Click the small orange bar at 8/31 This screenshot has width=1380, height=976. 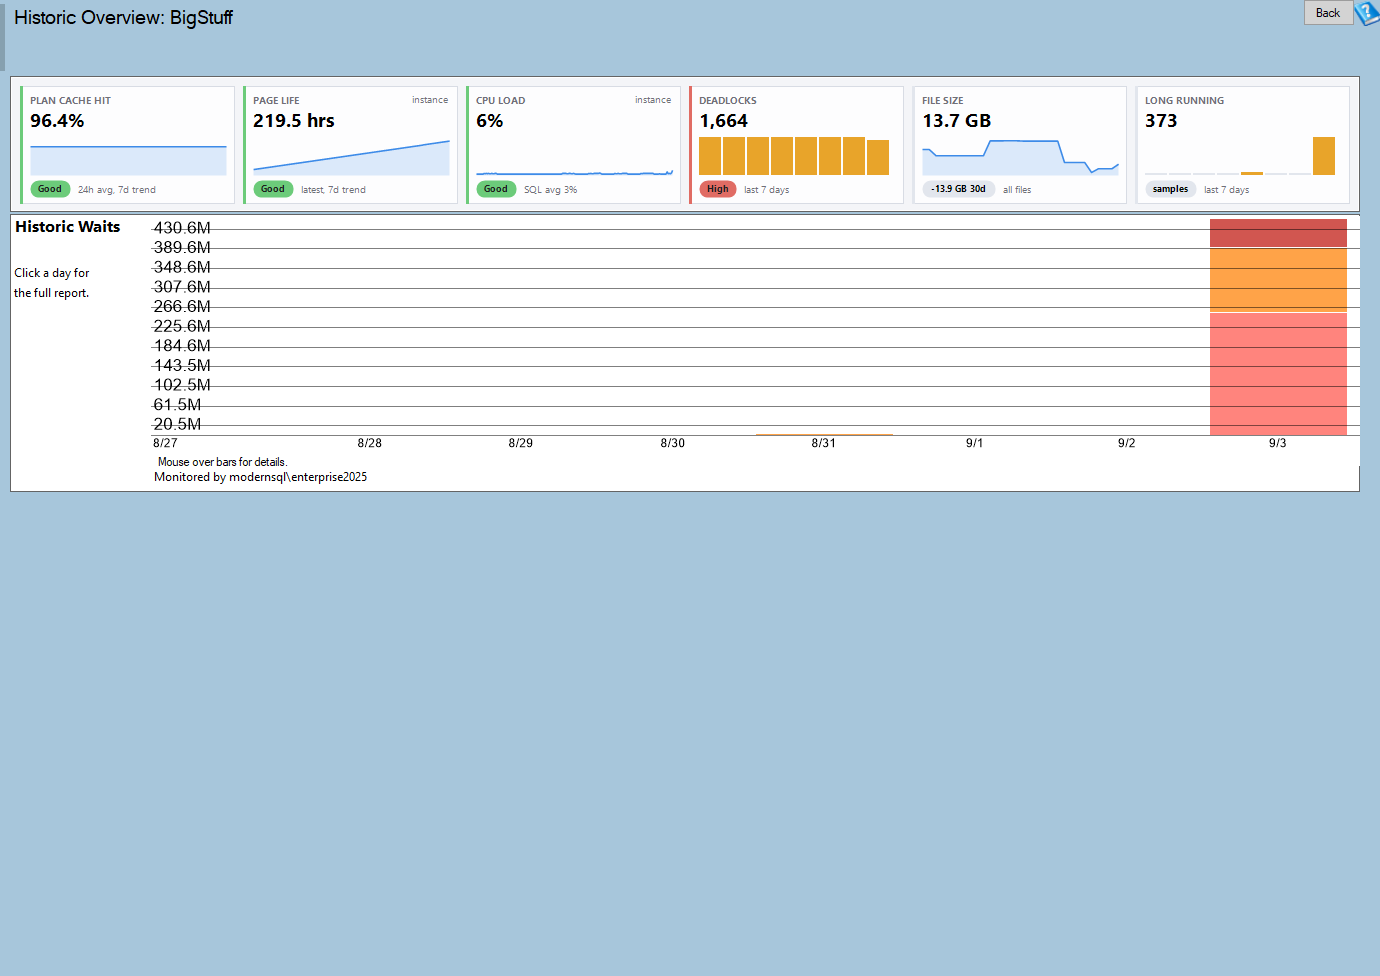click(x=824, y=434)
